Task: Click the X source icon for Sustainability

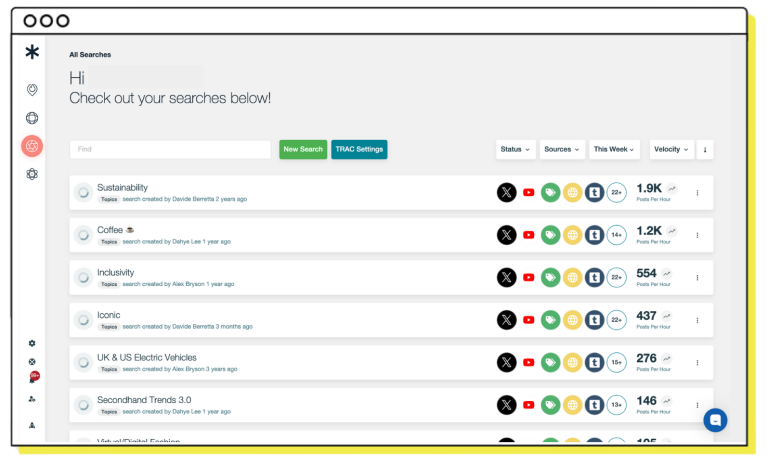Action: point(507,192)
